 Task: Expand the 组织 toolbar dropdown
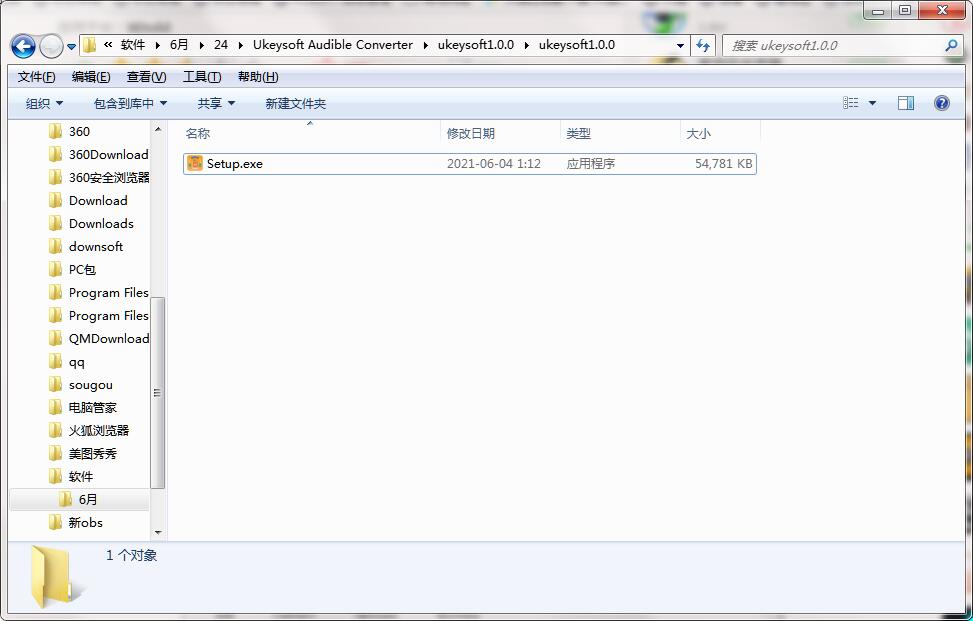pyautogui.click(x=44, y=104)
